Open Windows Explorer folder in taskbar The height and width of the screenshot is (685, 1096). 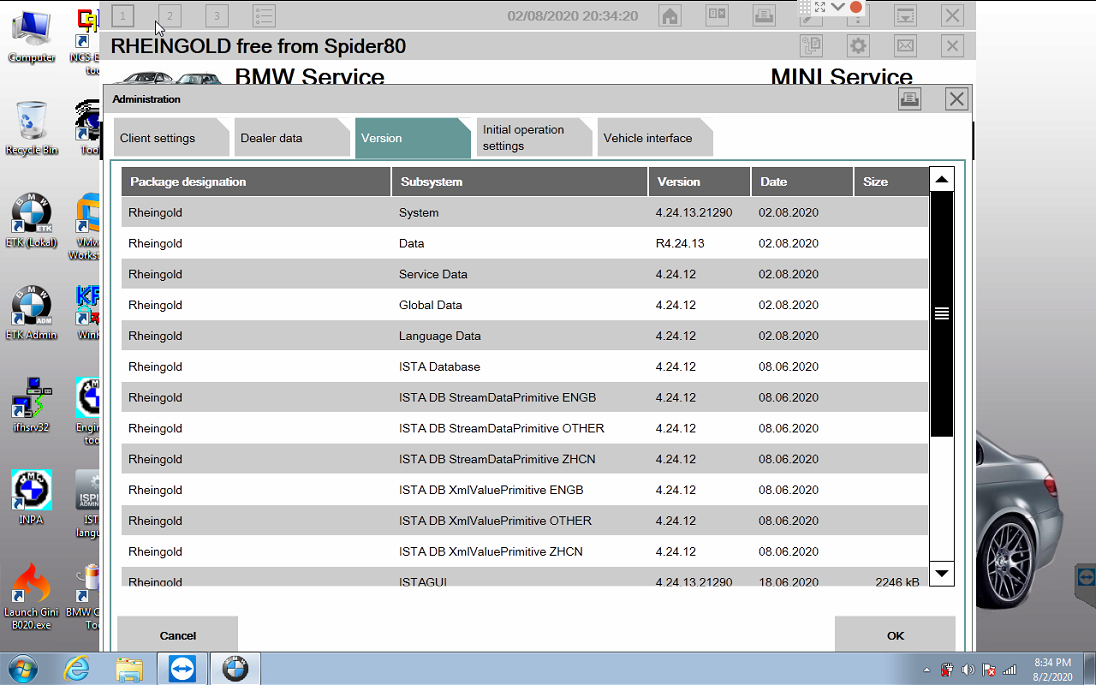129,669
